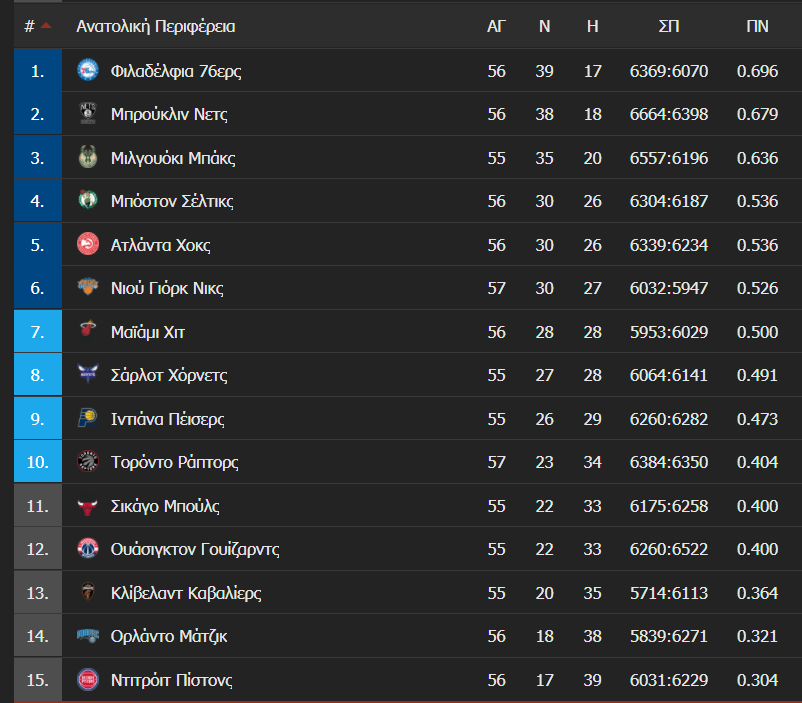Click the Chicago Bulls logo
This screenshot has height=703, width=802.
pyautogui.click(x=87, y=507)
